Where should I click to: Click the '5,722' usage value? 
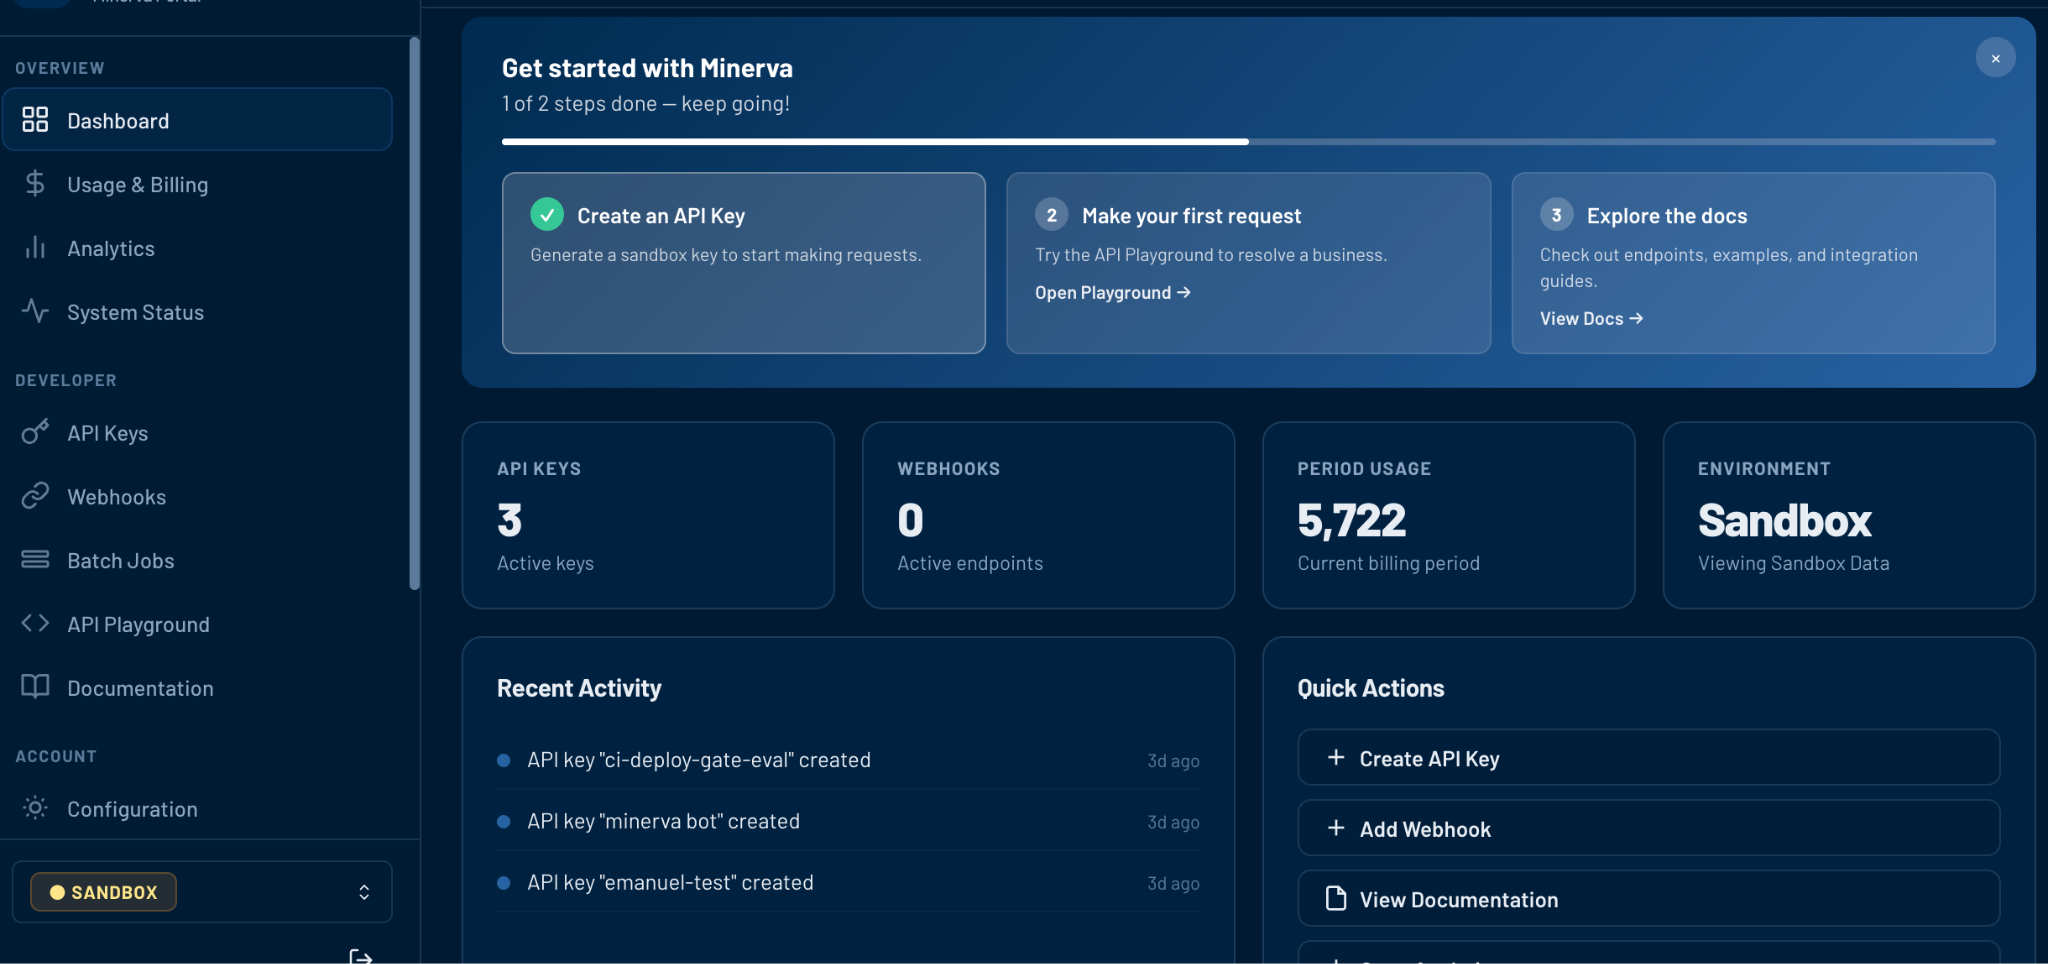click(1352, 520)
